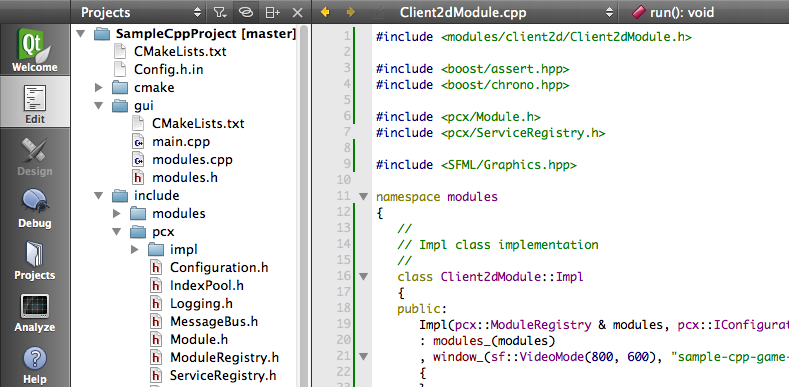789x387 pixels.
Task: Collapse the gui folder
Action: pos(99,106)
